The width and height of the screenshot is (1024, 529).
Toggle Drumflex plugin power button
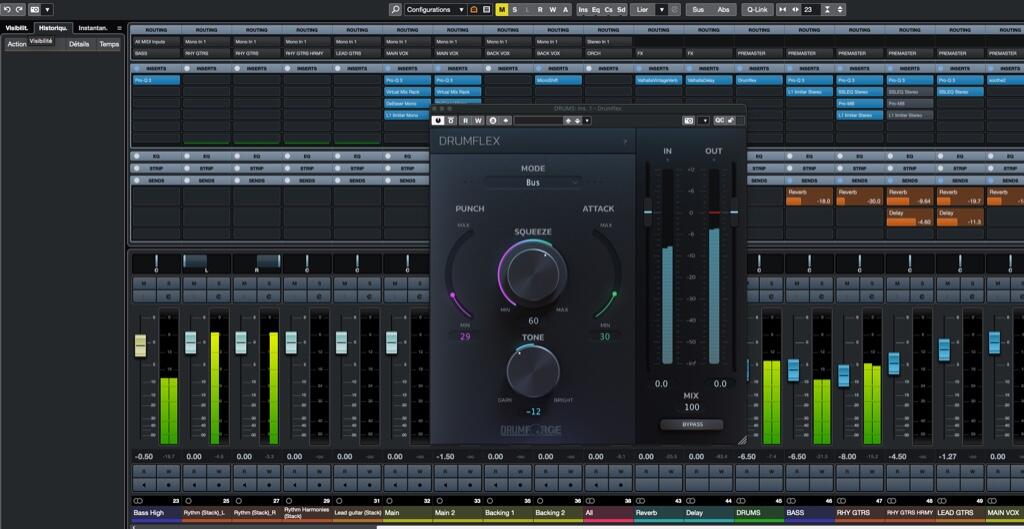pos(438,120)
